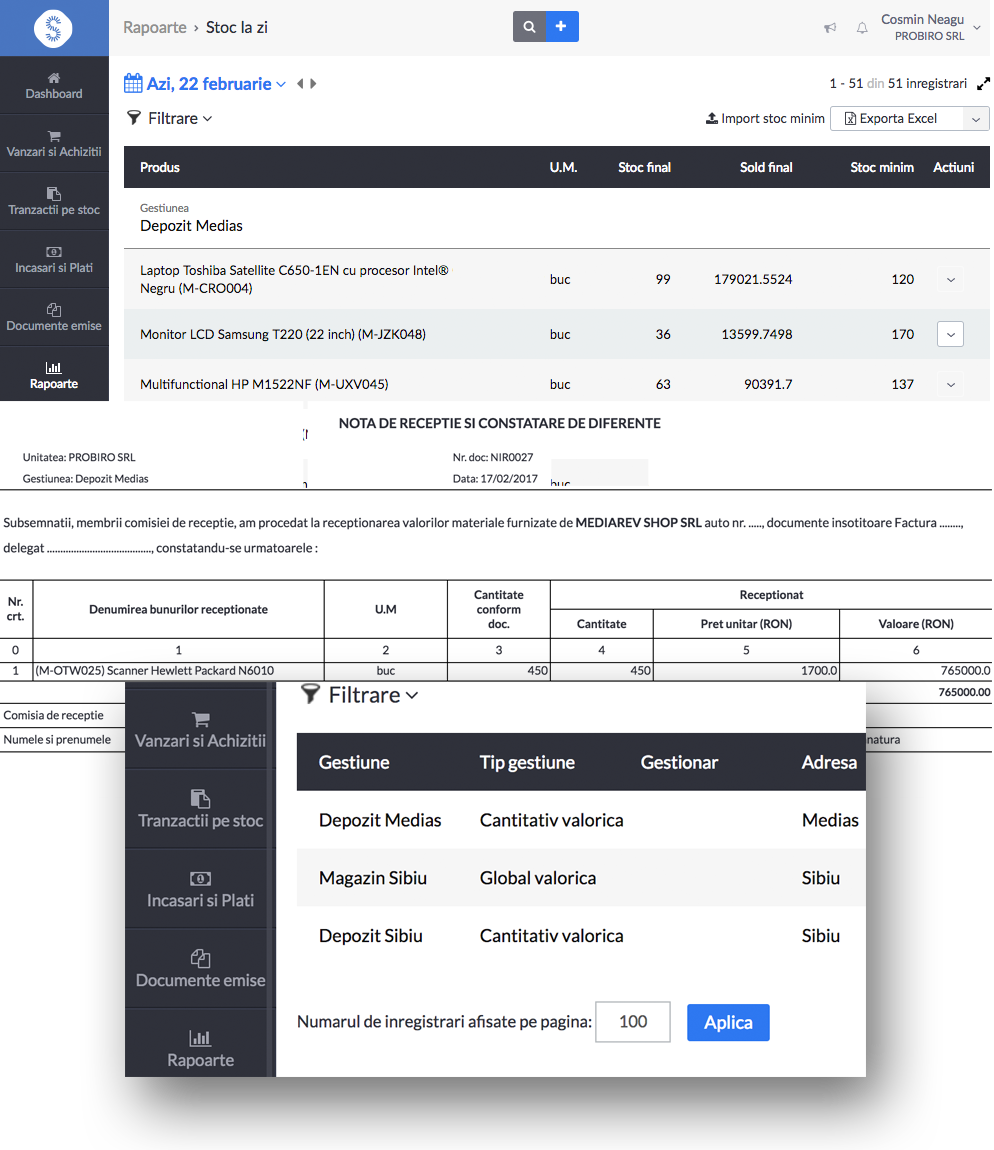Open Dashboard from the Stoc la zi sidebar
The width and height of the screenshot is (994, 1150).
click(54, 86)
